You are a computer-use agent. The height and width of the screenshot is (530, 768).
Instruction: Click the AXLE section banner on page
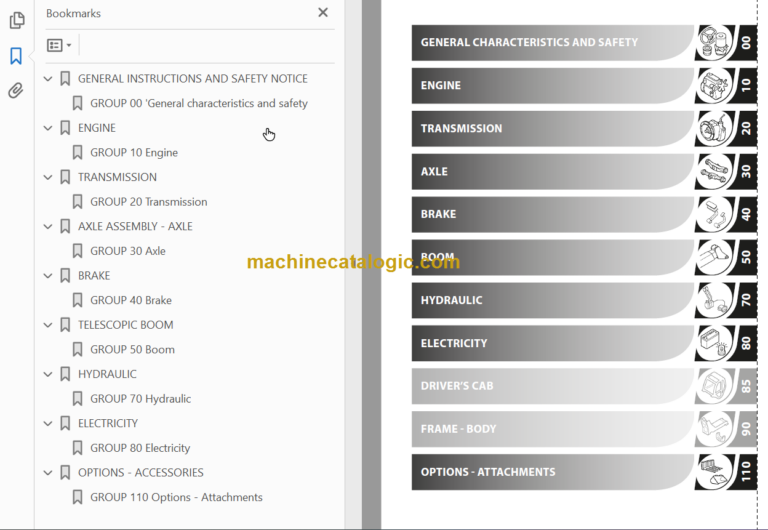tap(552, 171)
